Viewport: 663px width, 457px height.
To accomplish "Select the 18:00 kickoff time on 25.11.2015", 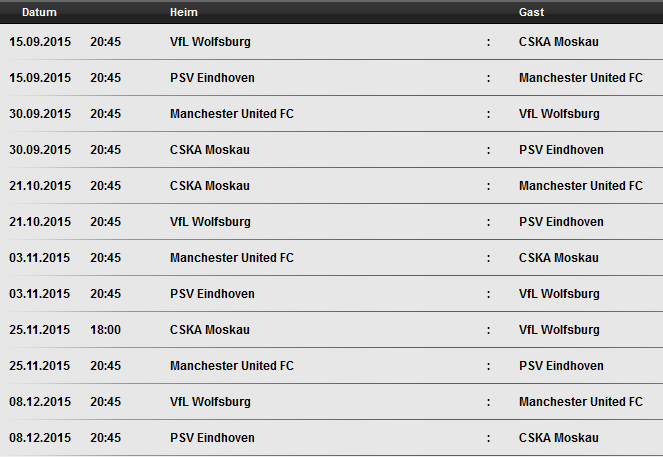I will tap(105, 329).
